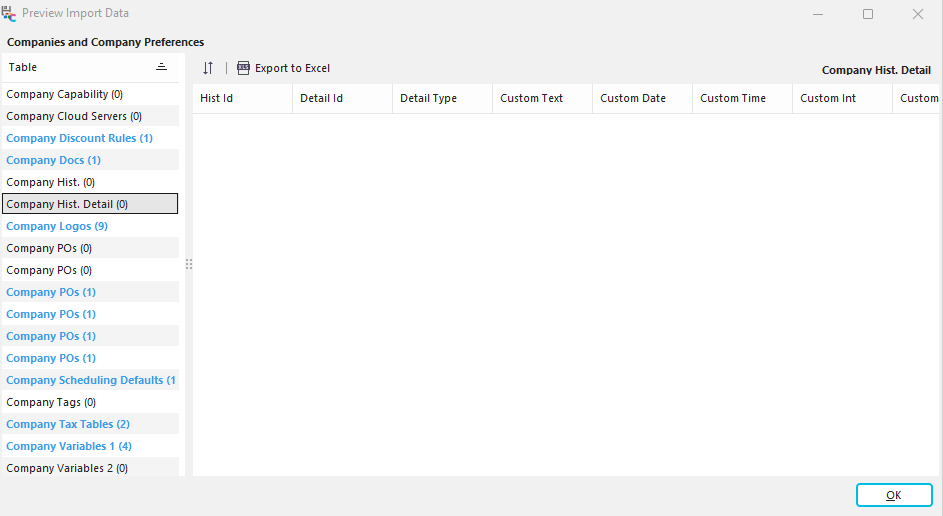Click the sort indicator in Table header
This screenshot has height=516, width=943.
click(161, 67)
